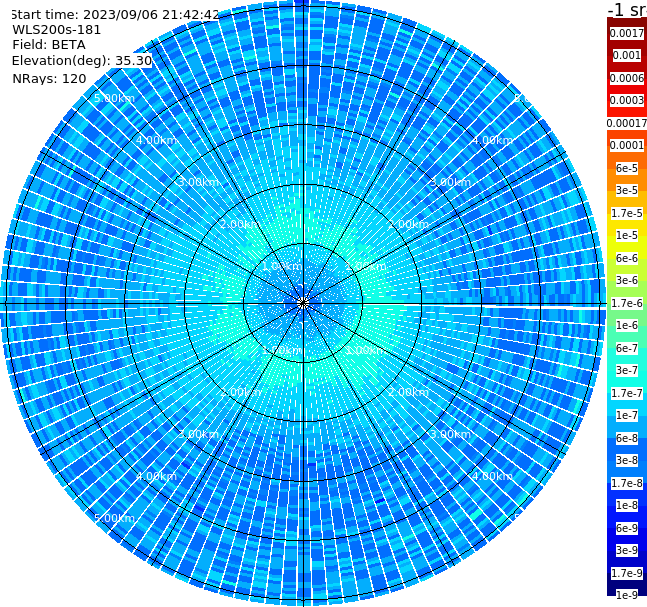
Task: Click the '2.00km' range label in upper-right quadrant
Action: click(x=408, y=224)
